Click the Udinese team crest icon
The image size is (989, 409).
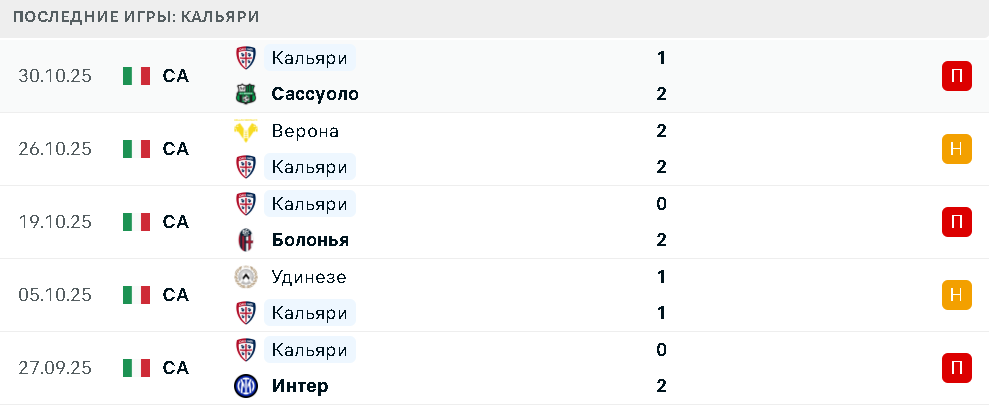click(244, 277)
